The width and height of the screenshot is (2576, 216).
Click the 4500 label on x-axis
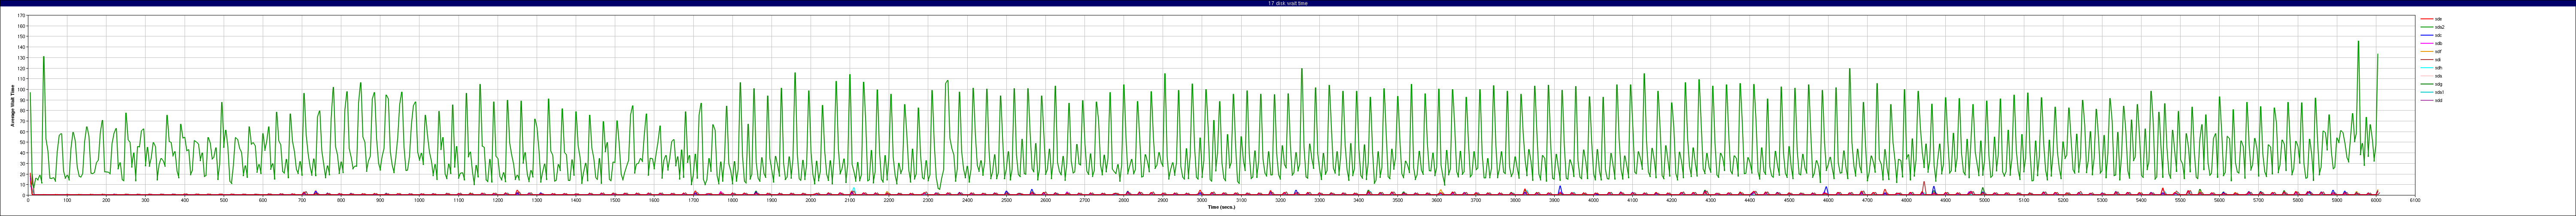tap(1788, 200)
